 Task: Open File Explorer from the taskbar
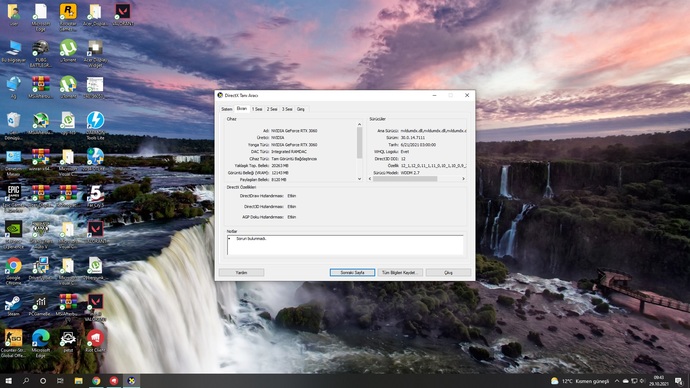[78, 381]
